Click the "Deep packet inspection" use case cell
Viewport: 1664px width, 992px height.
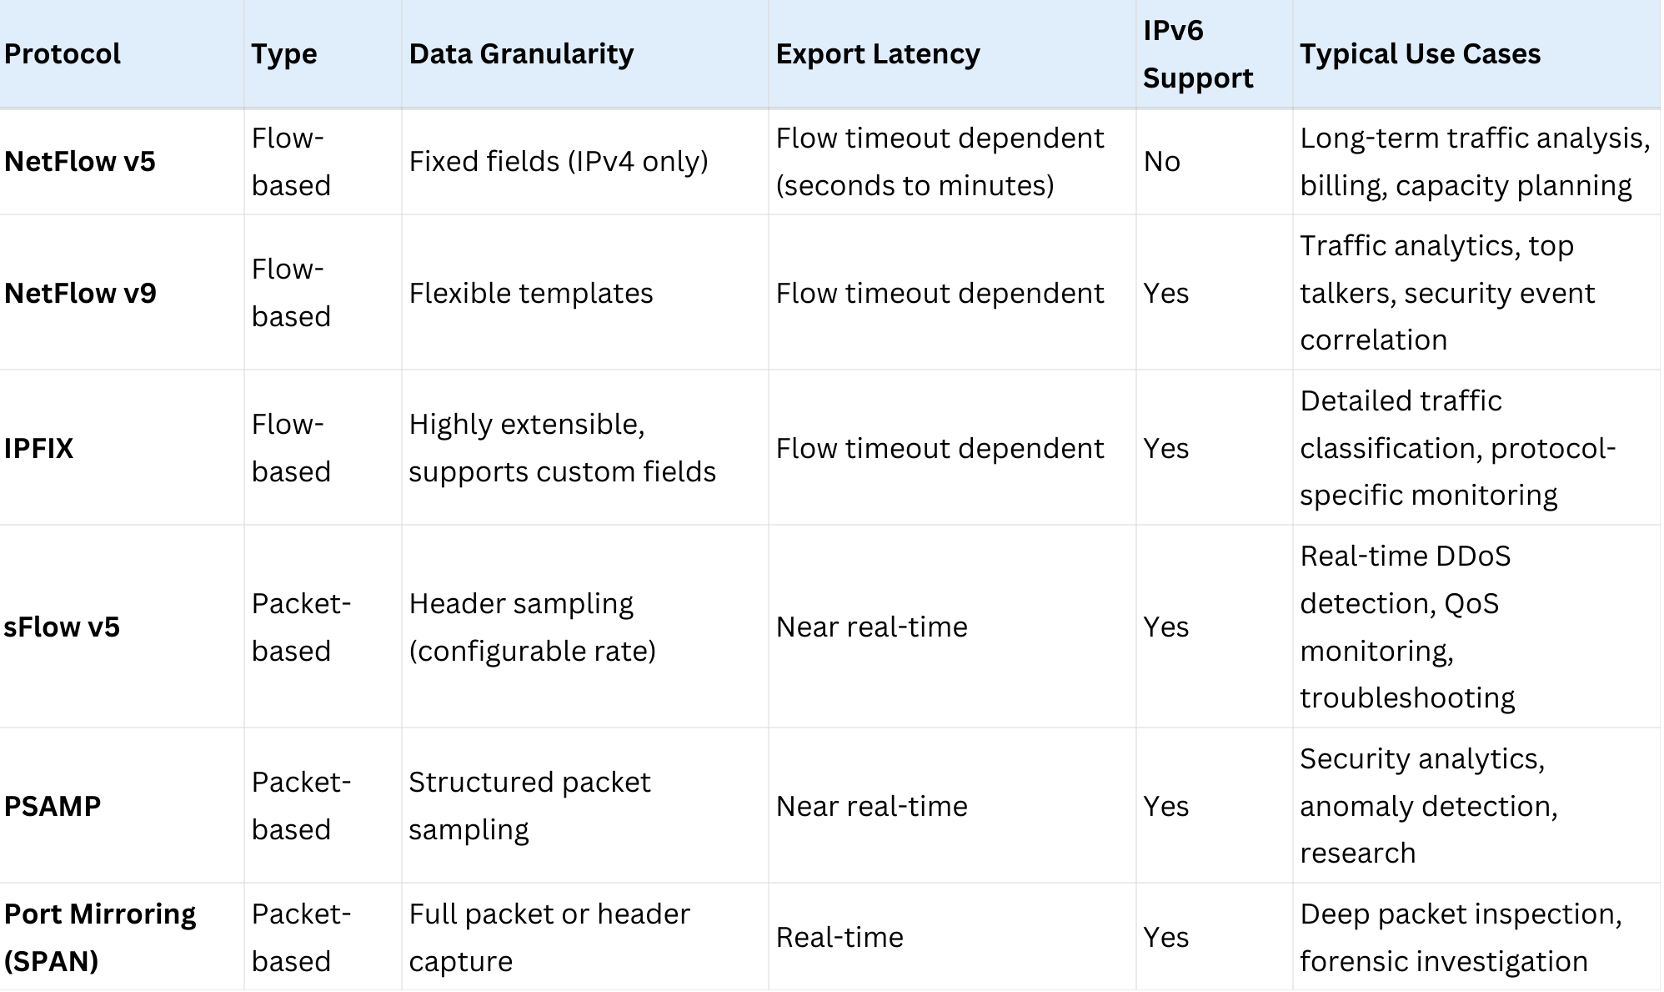click(x=1460, y=937)
